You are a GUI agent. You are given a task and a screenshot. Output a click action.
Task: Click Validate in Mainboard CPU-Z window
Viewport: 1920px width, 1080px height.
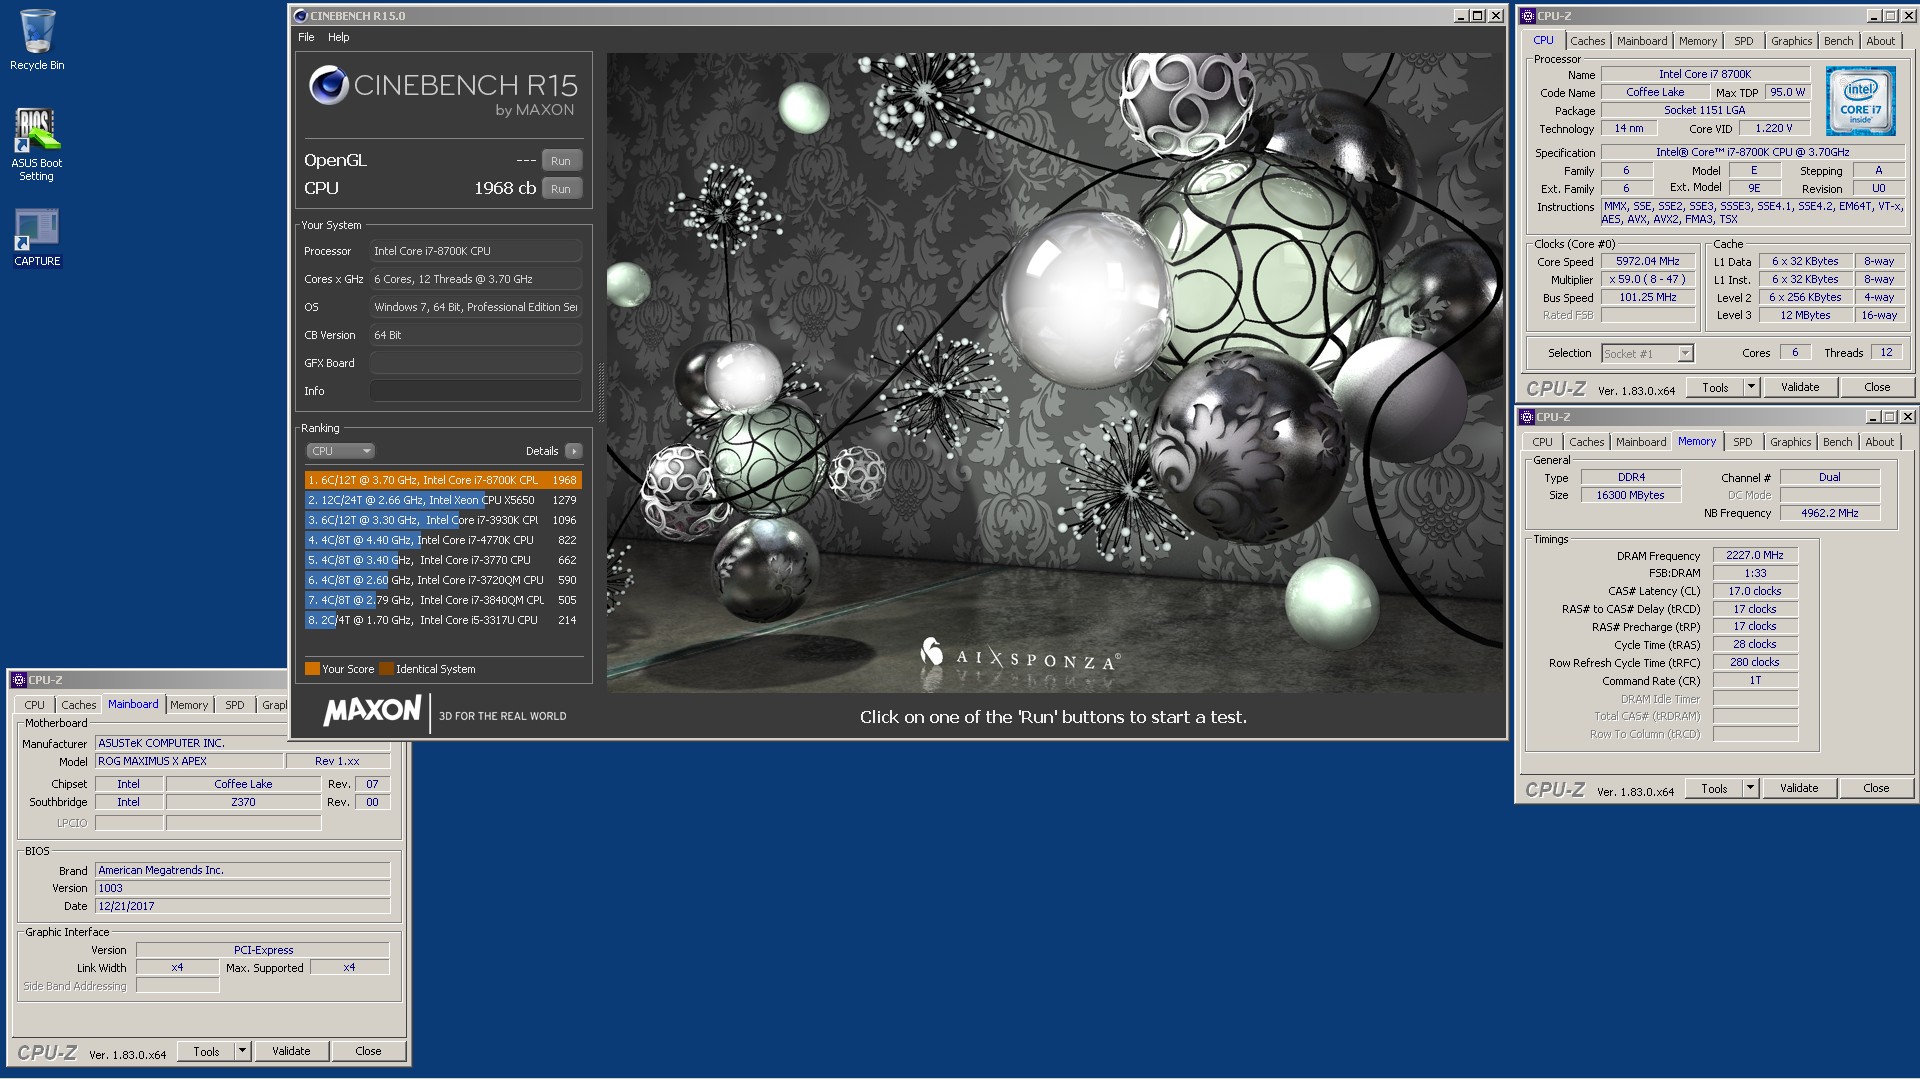pos(291,1051)
